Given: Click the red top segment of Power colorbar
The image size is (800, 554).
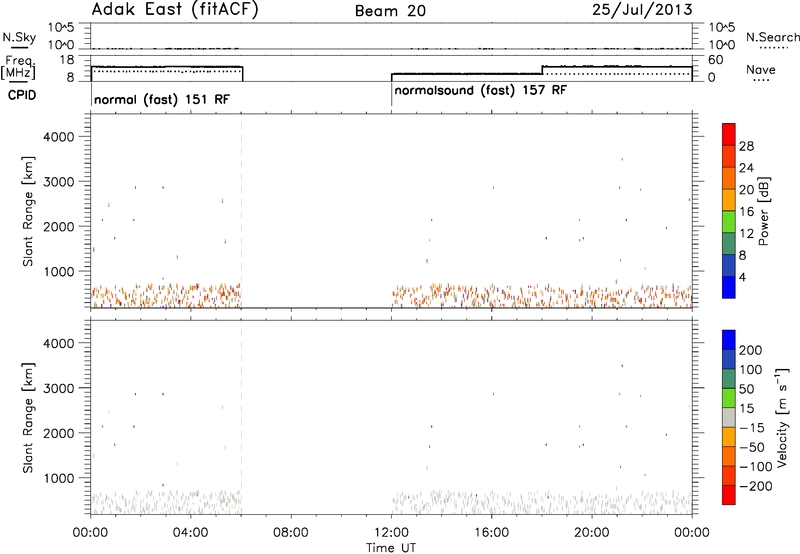Looking at the screenshot, I should pos(729,135).
